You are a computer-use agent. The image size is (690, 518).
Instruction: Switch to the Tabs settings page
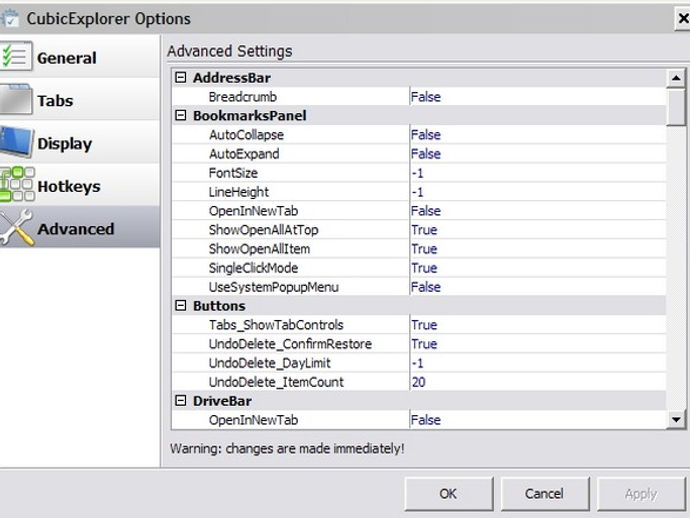(80, 100)
